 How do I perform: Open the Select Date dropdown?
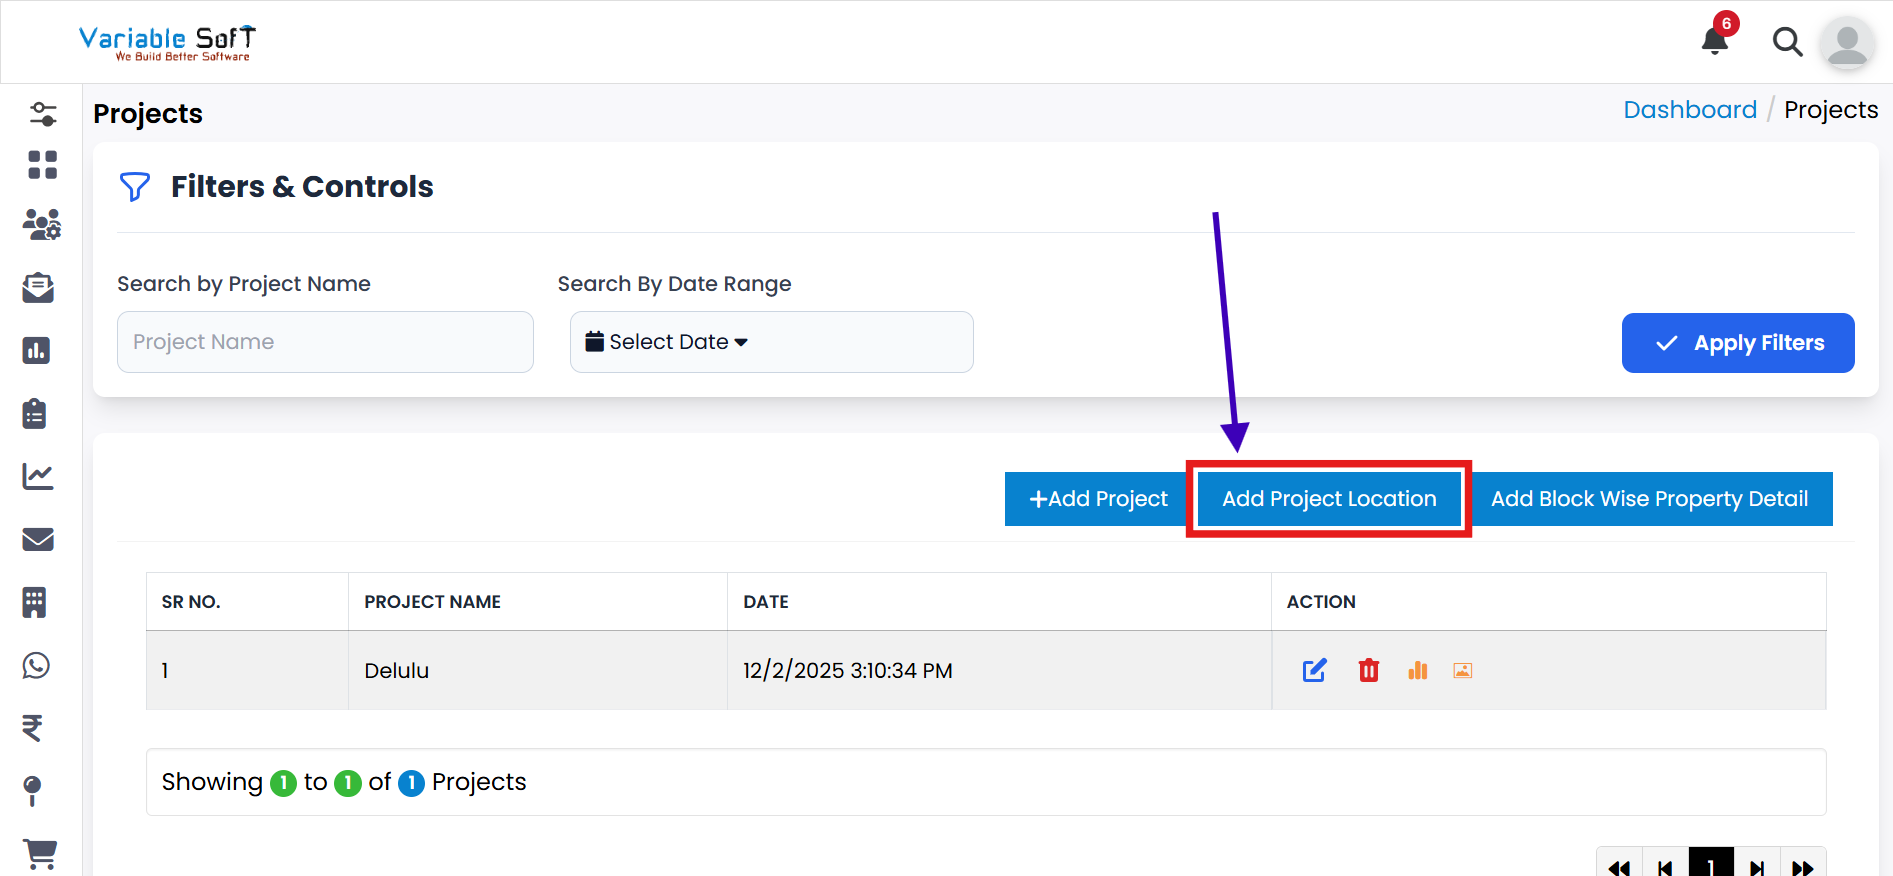(771, 342)
